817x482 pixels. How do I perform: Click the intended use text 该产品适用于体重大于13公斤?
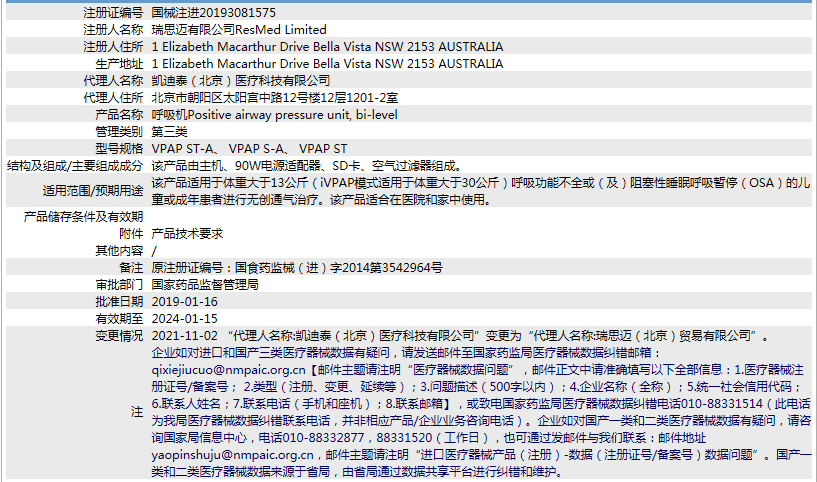point(481,191)
